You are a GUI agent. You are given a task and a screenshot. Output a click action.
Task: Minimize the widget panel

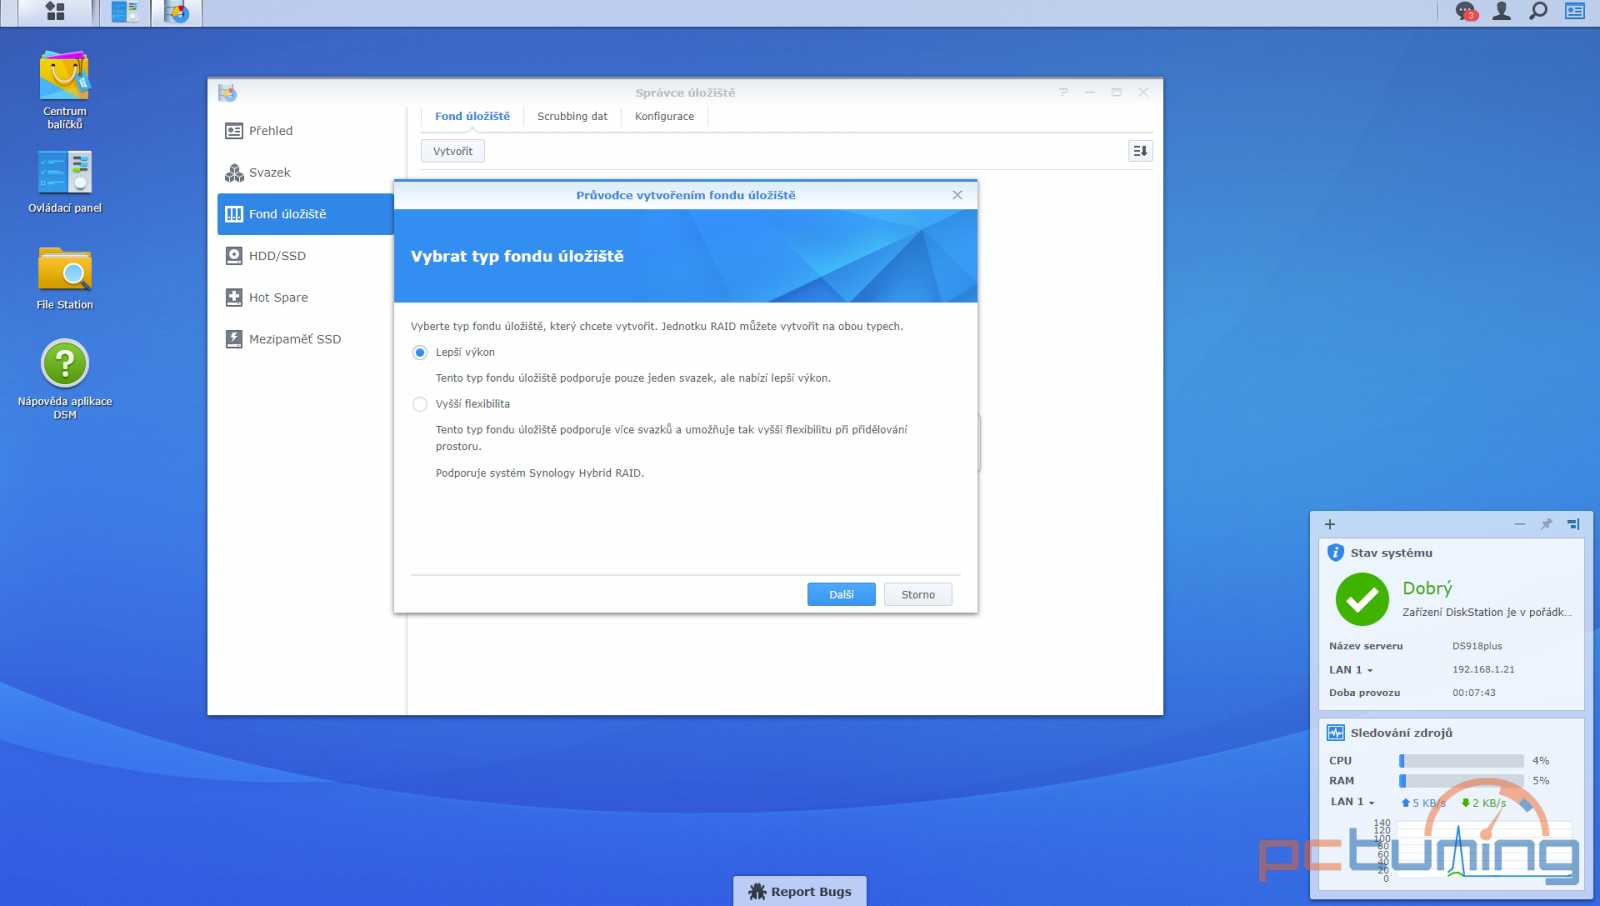(1520, 524)
